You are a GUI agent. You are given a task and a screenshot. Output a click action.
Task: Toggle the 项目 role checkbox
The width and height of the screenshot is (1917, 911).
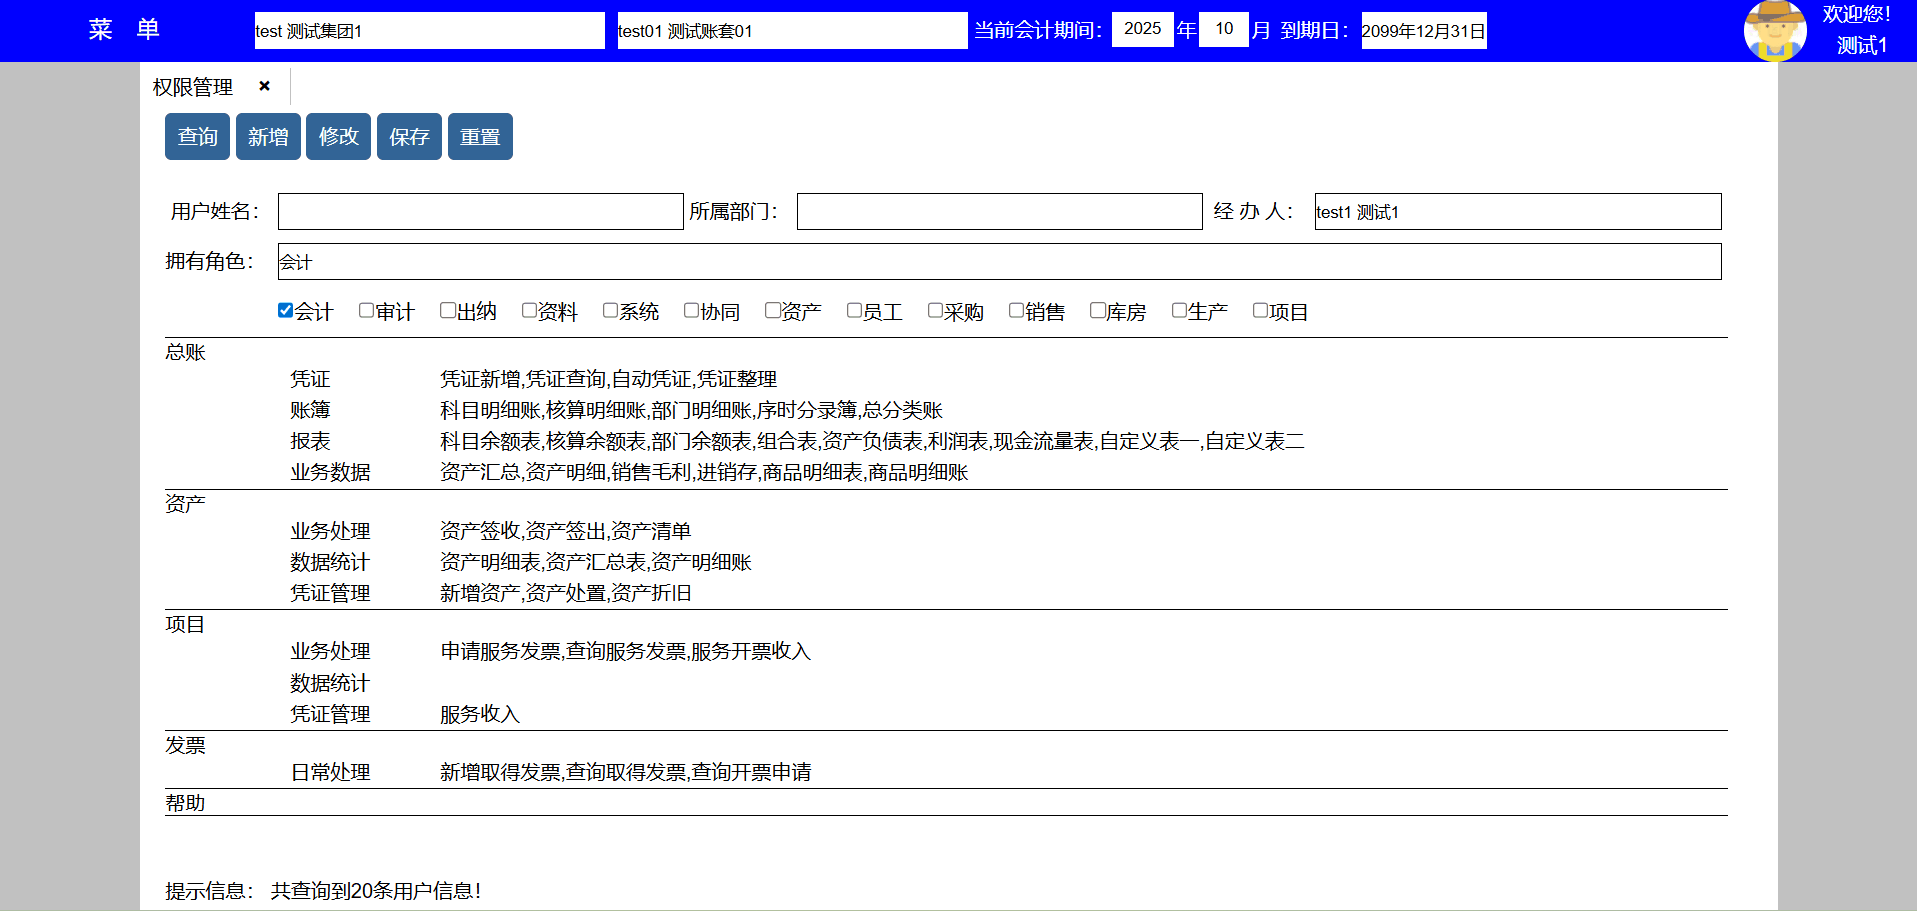tap(1260, 311)
